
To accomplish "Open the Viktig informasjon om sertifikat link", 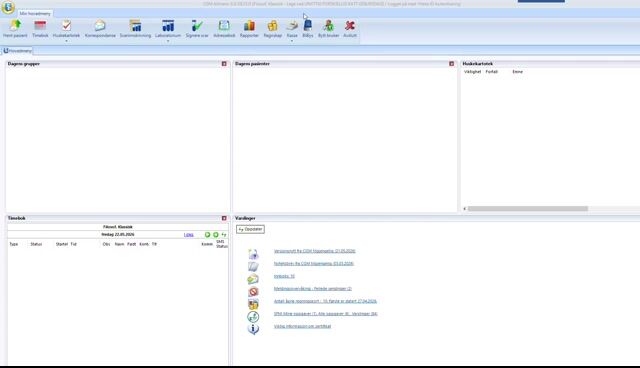I will (x=302, y=326).
